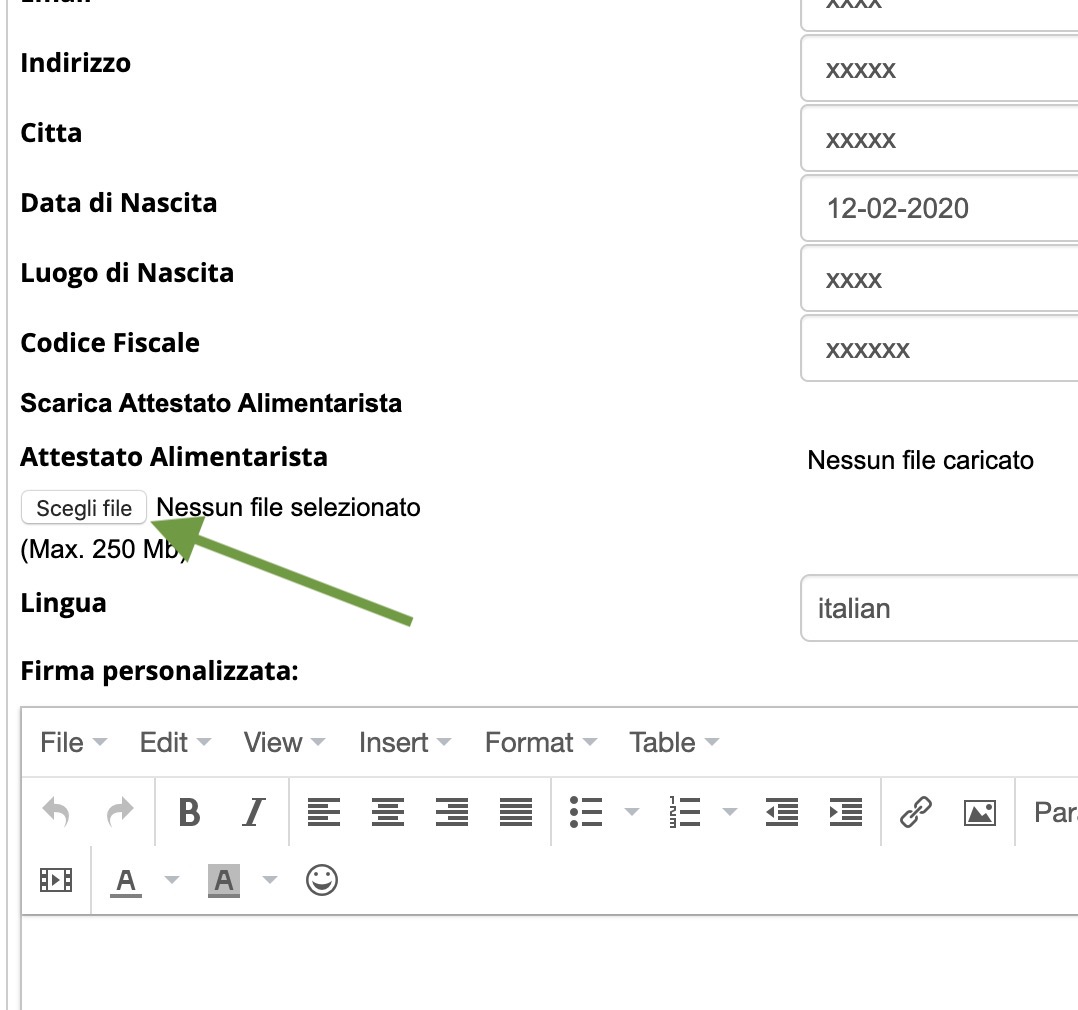Click the Data di Nascita field
This screenshot has width=1078, height=1010.
click(x=938, y=208)
